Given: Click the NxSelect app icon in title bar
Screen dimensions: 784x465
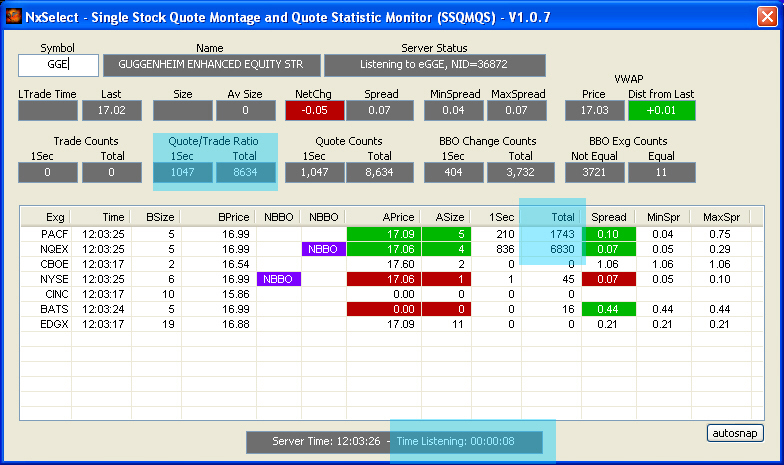Looking at the screenshot, I should (x=14, y=16).
